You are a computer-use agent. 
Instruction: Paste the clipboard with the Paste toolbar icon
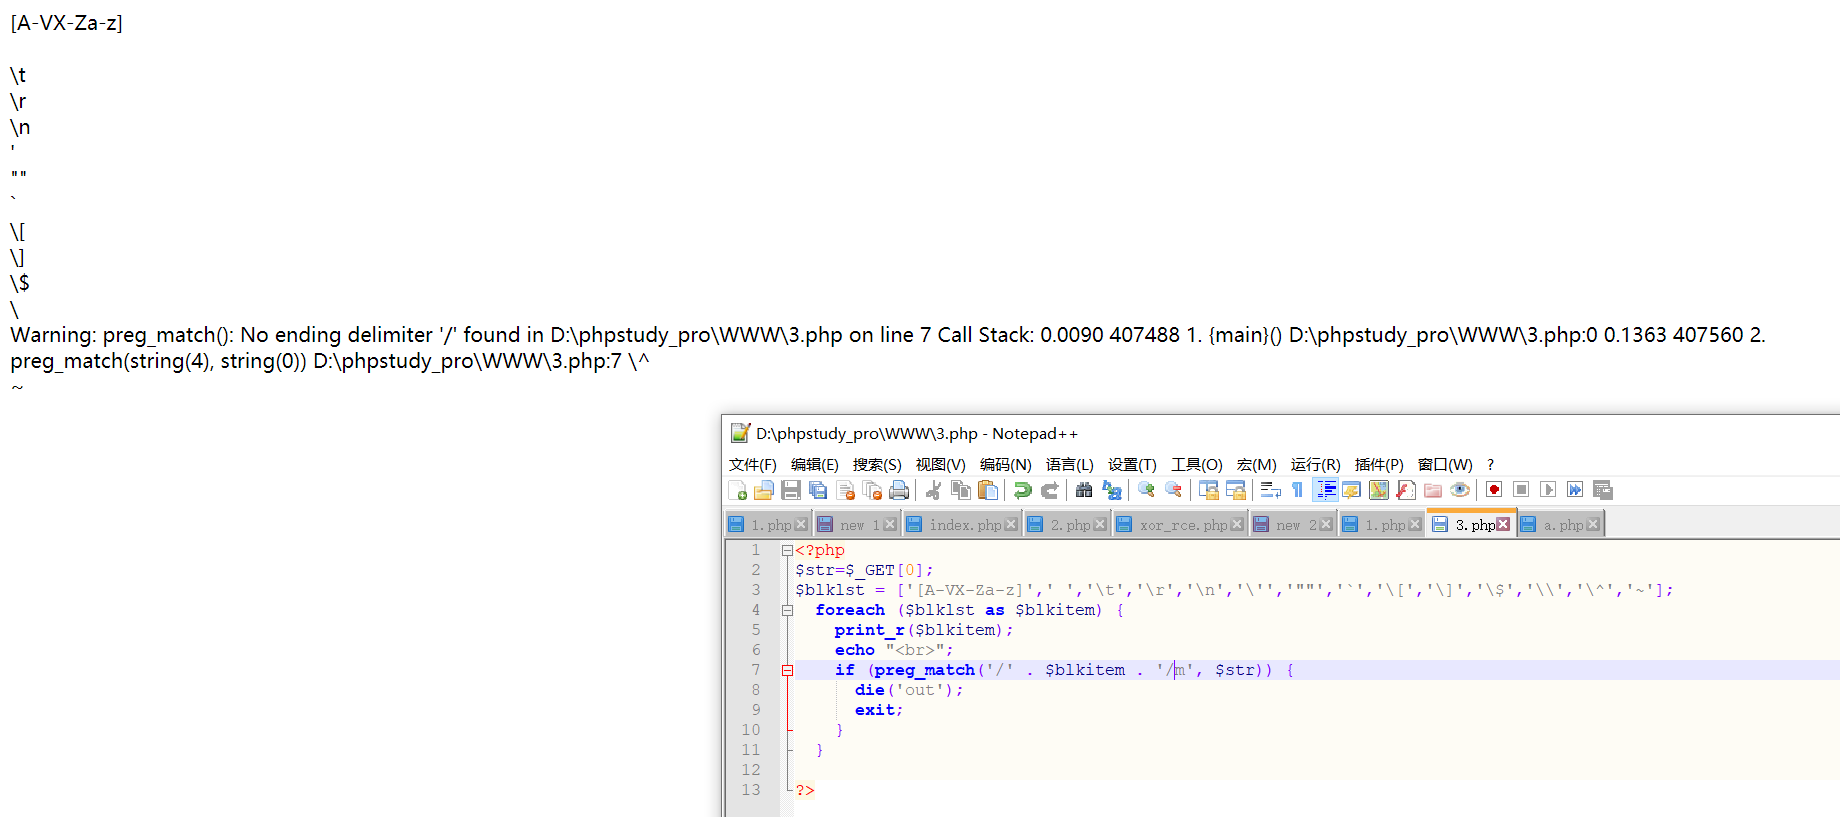coord(988,490)
